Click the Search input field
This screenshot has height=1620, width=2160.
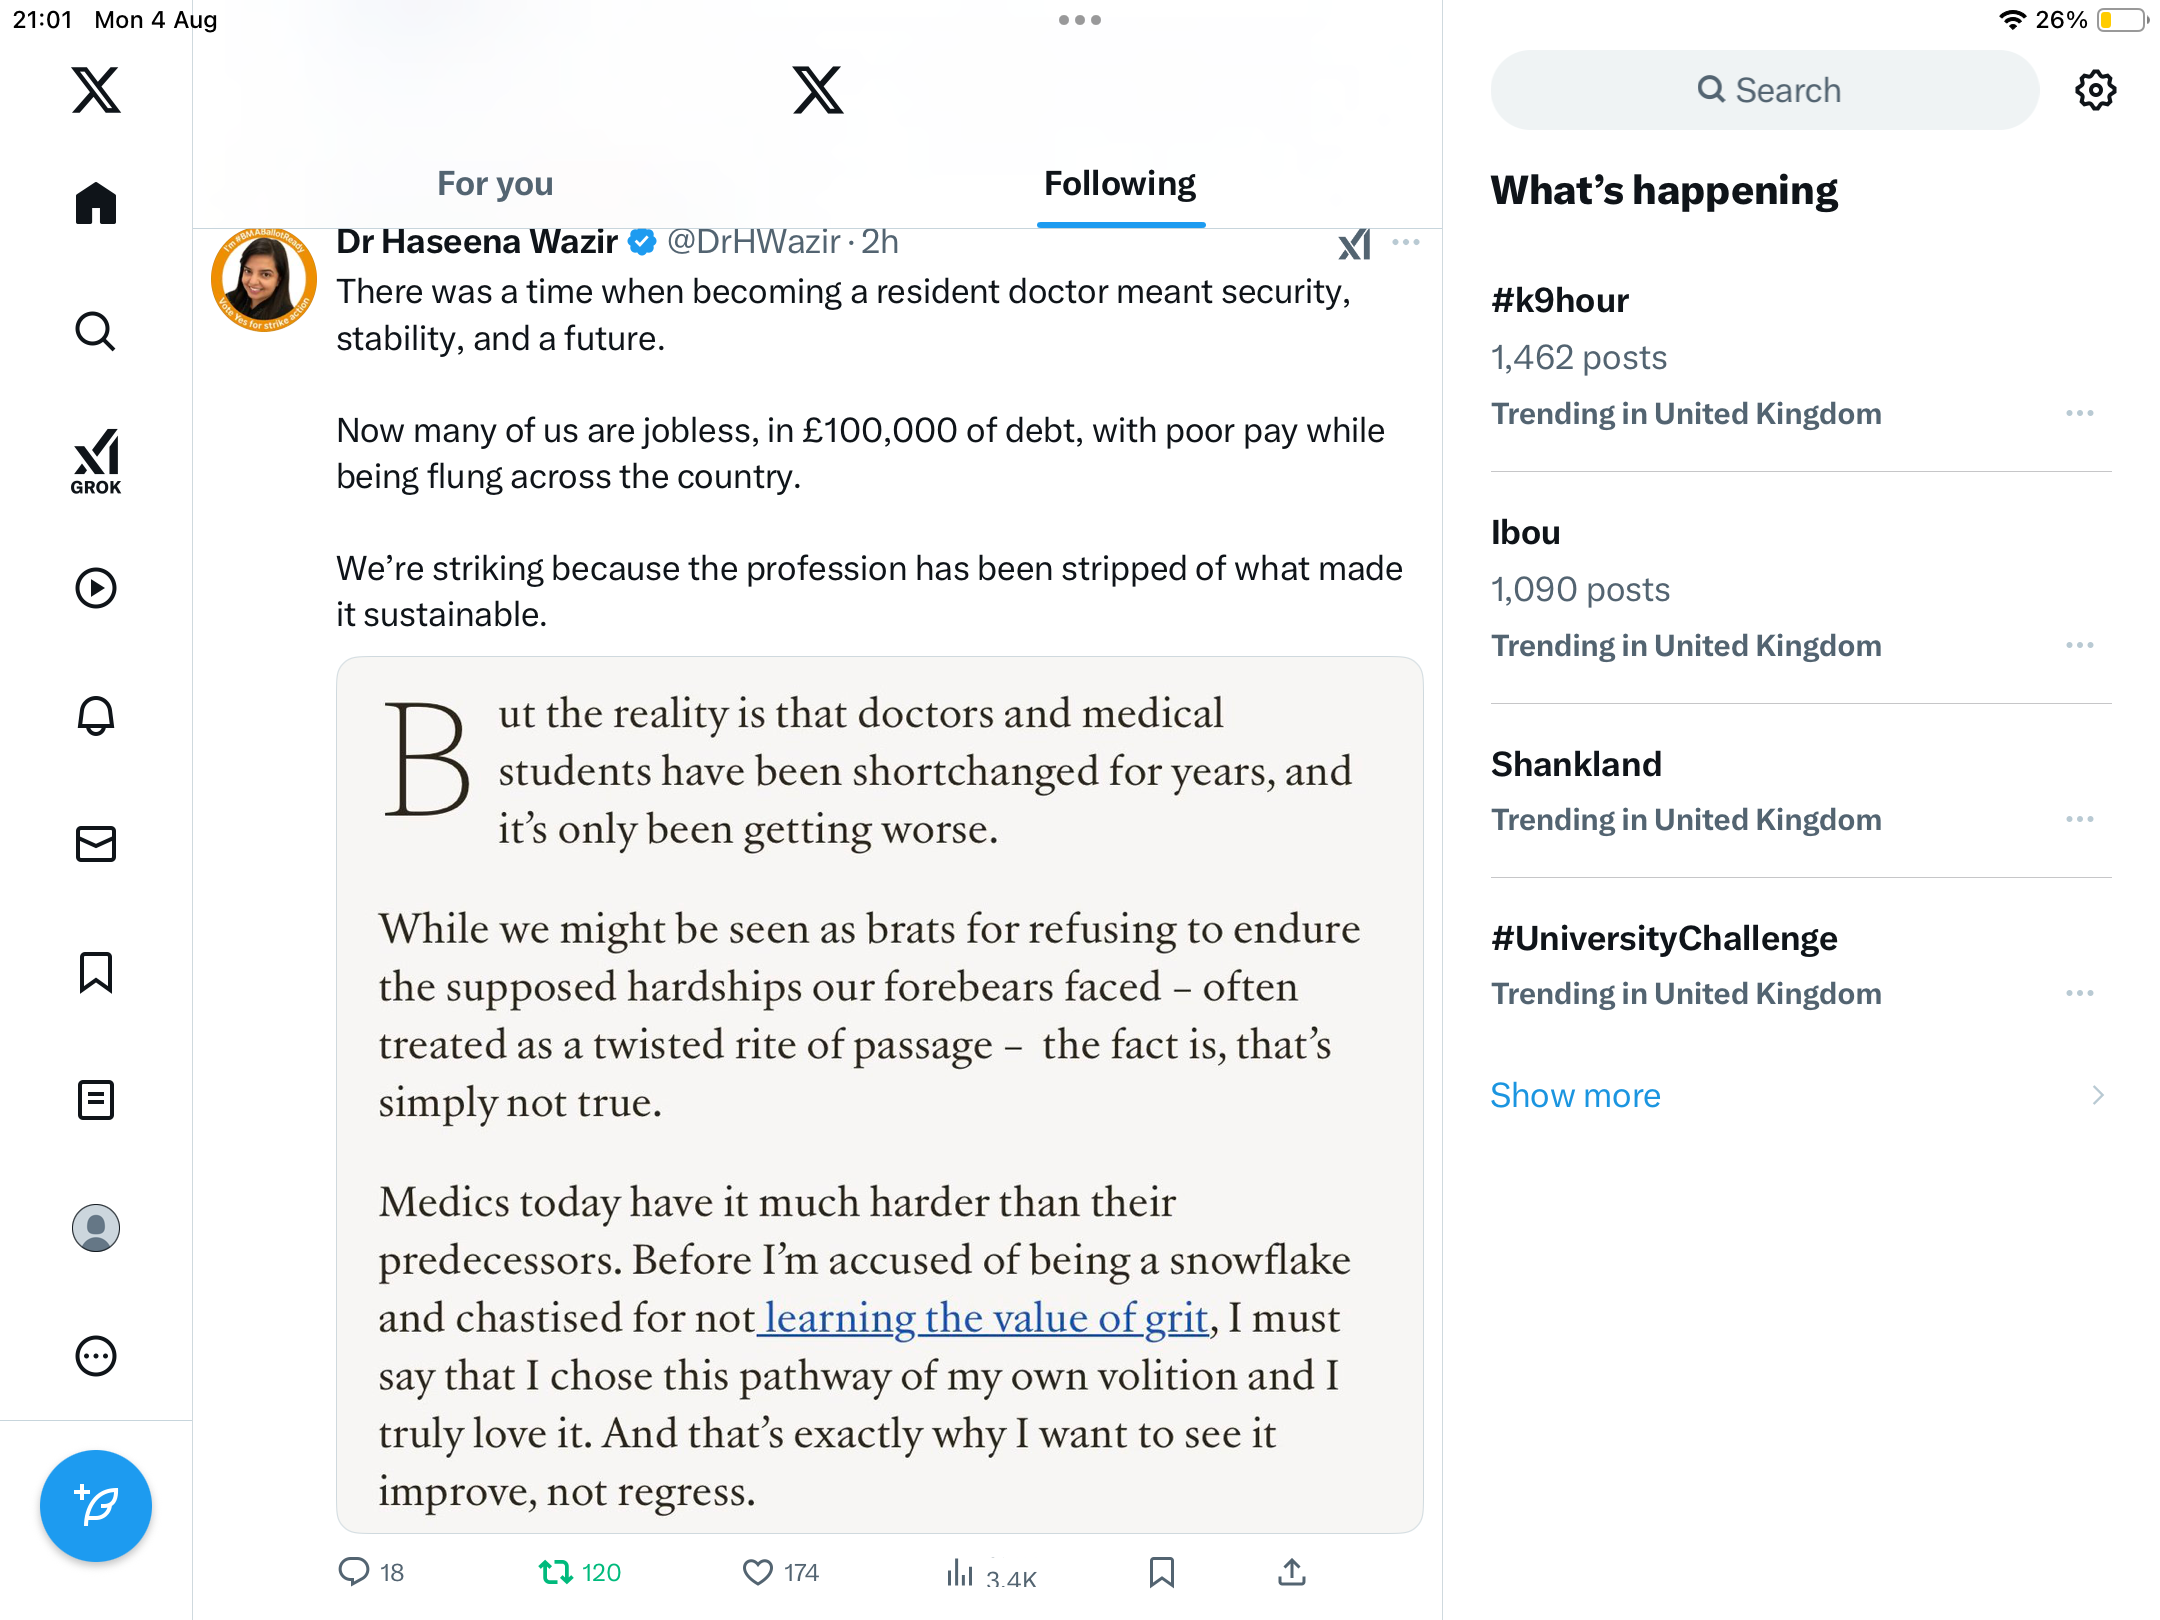1765,90
